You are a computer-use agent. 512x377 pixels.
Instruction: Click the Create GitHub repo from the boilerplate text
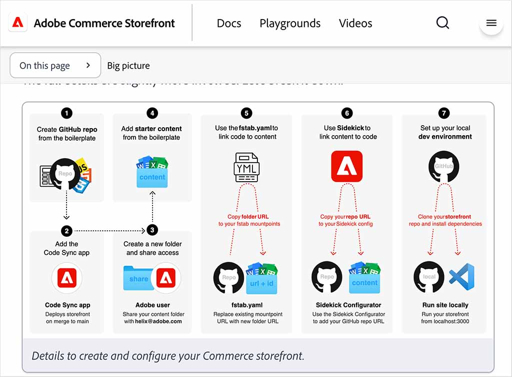pos(67,134)
